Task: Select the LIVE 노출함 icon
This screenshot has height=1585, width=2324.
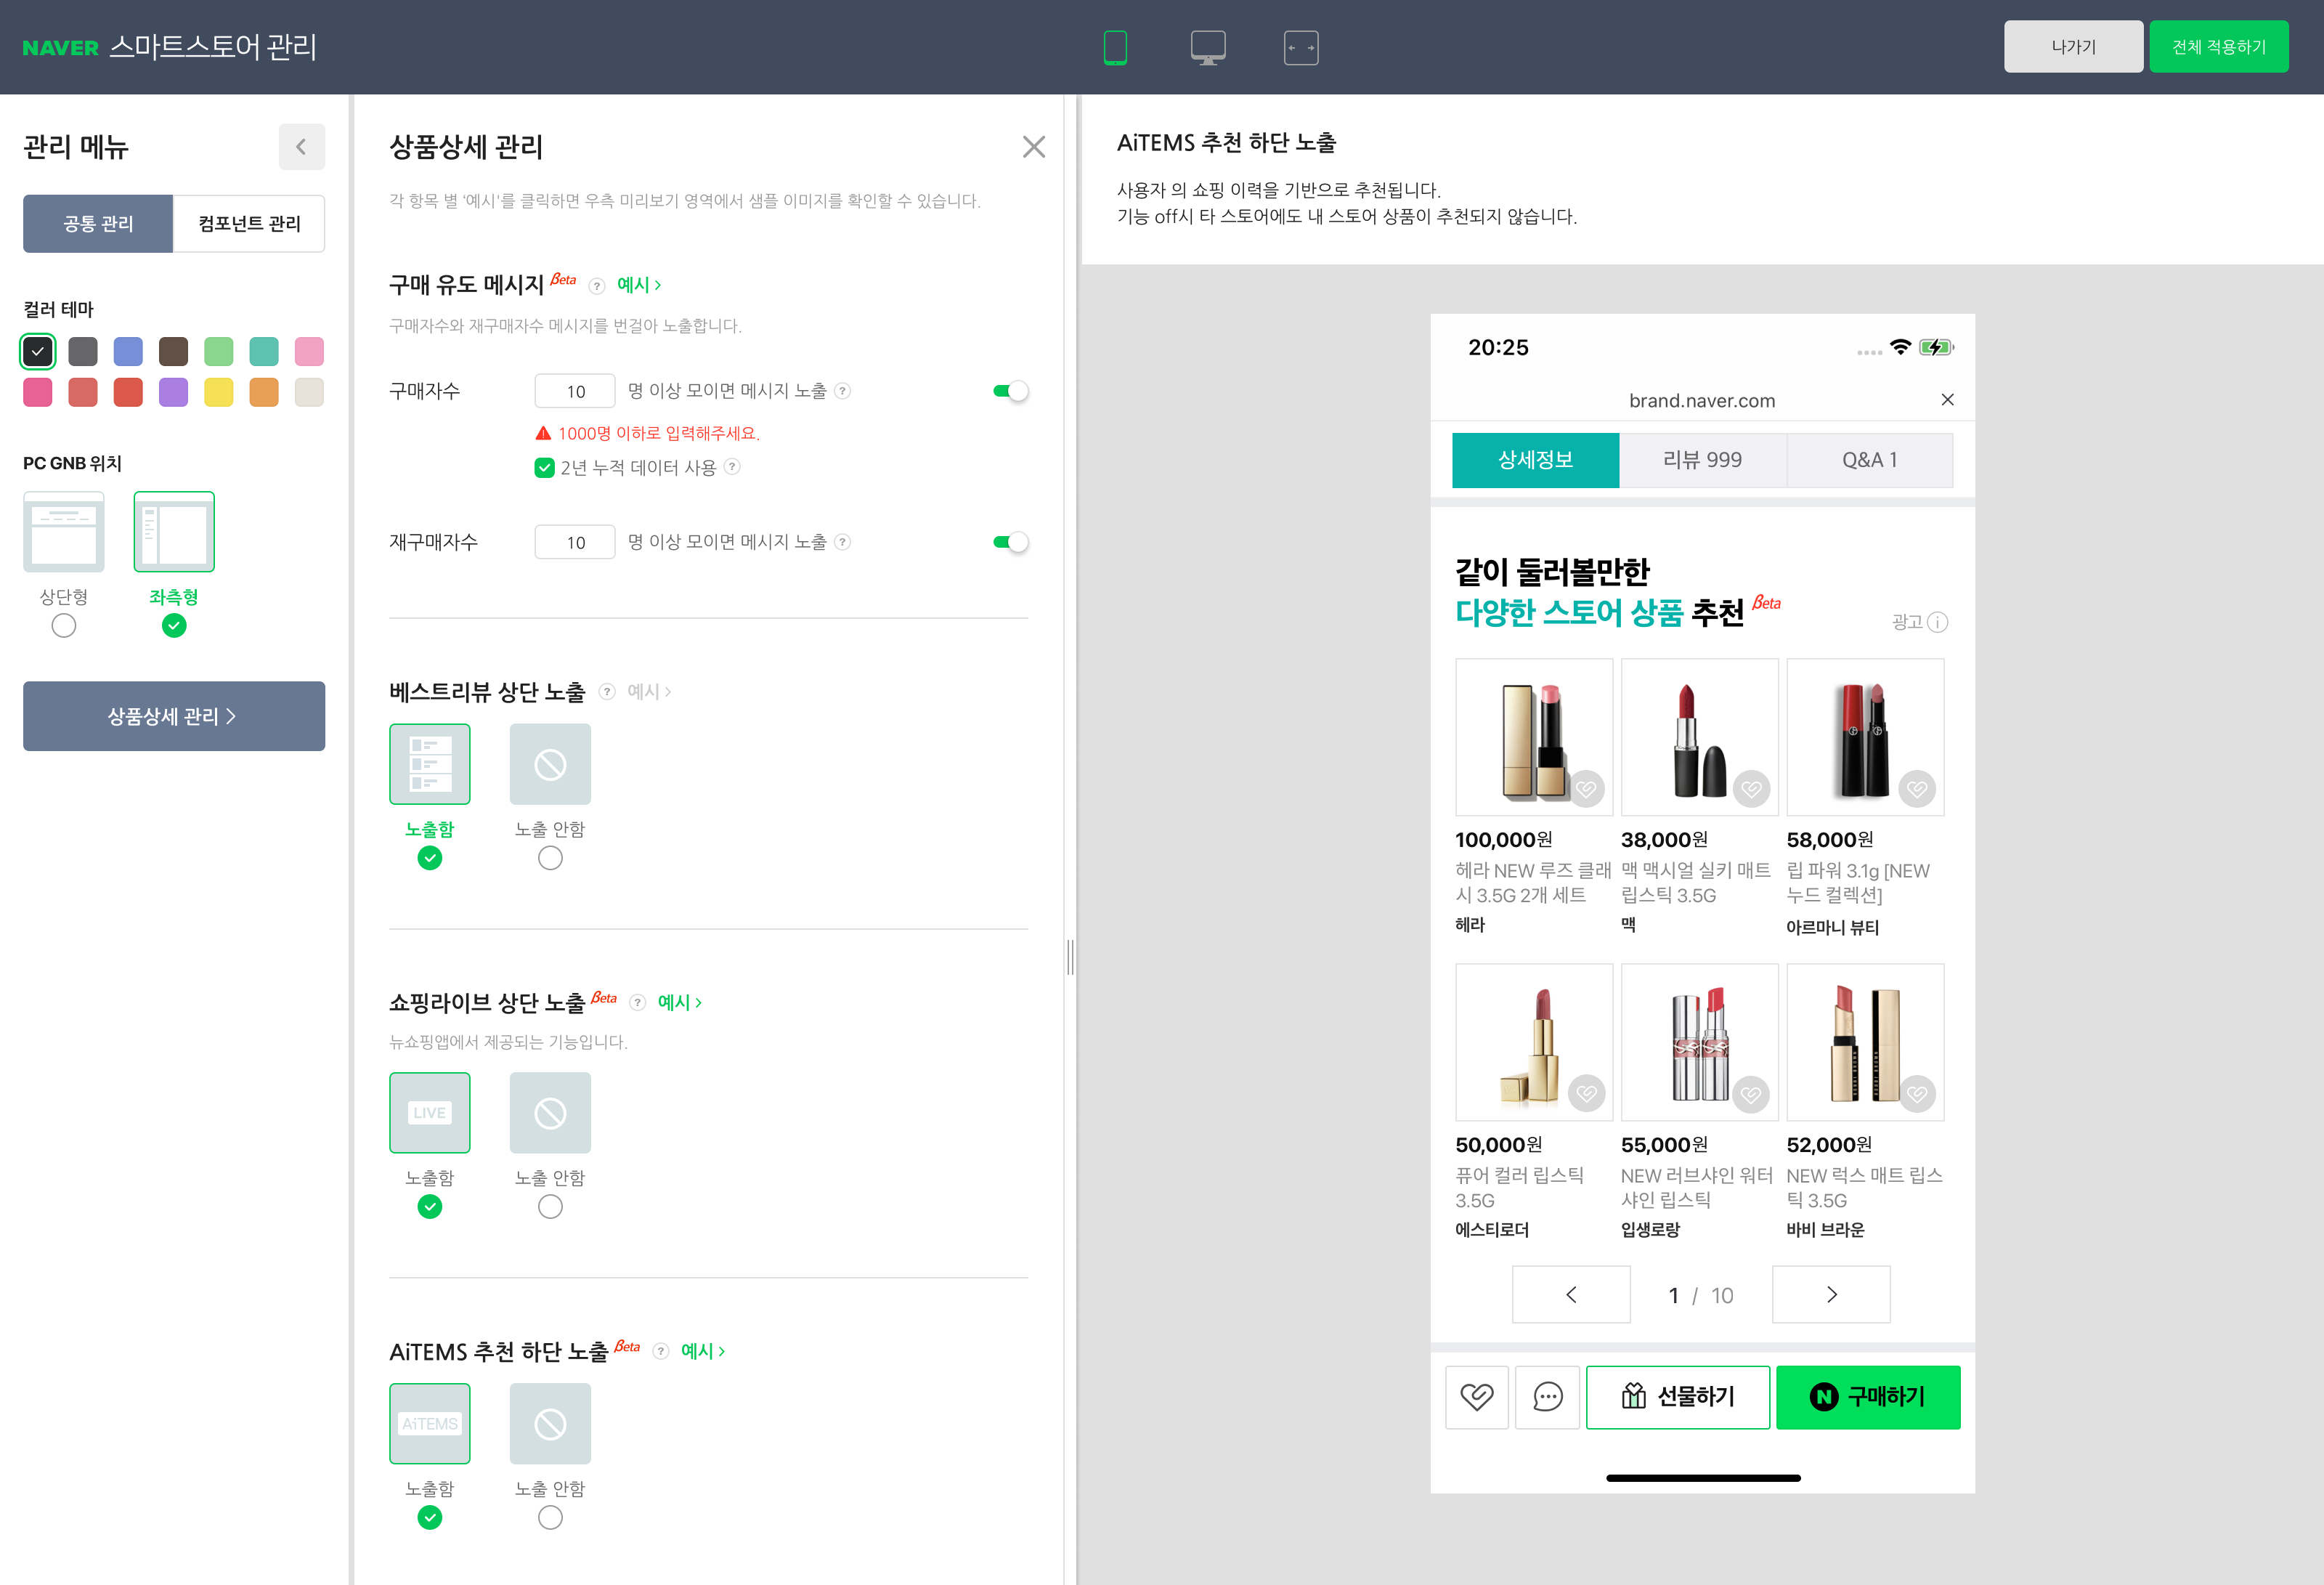Action: click(x=430, y=1113)
